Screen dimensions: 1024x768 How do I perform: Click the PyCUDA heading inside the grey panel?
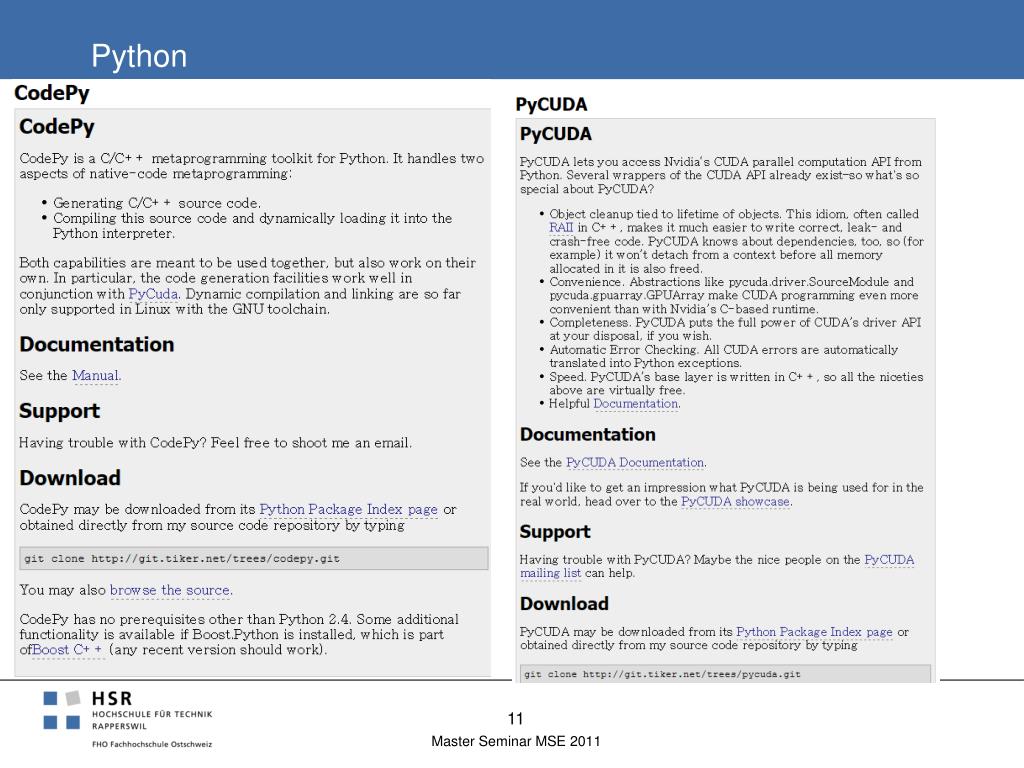click(556, 134)
